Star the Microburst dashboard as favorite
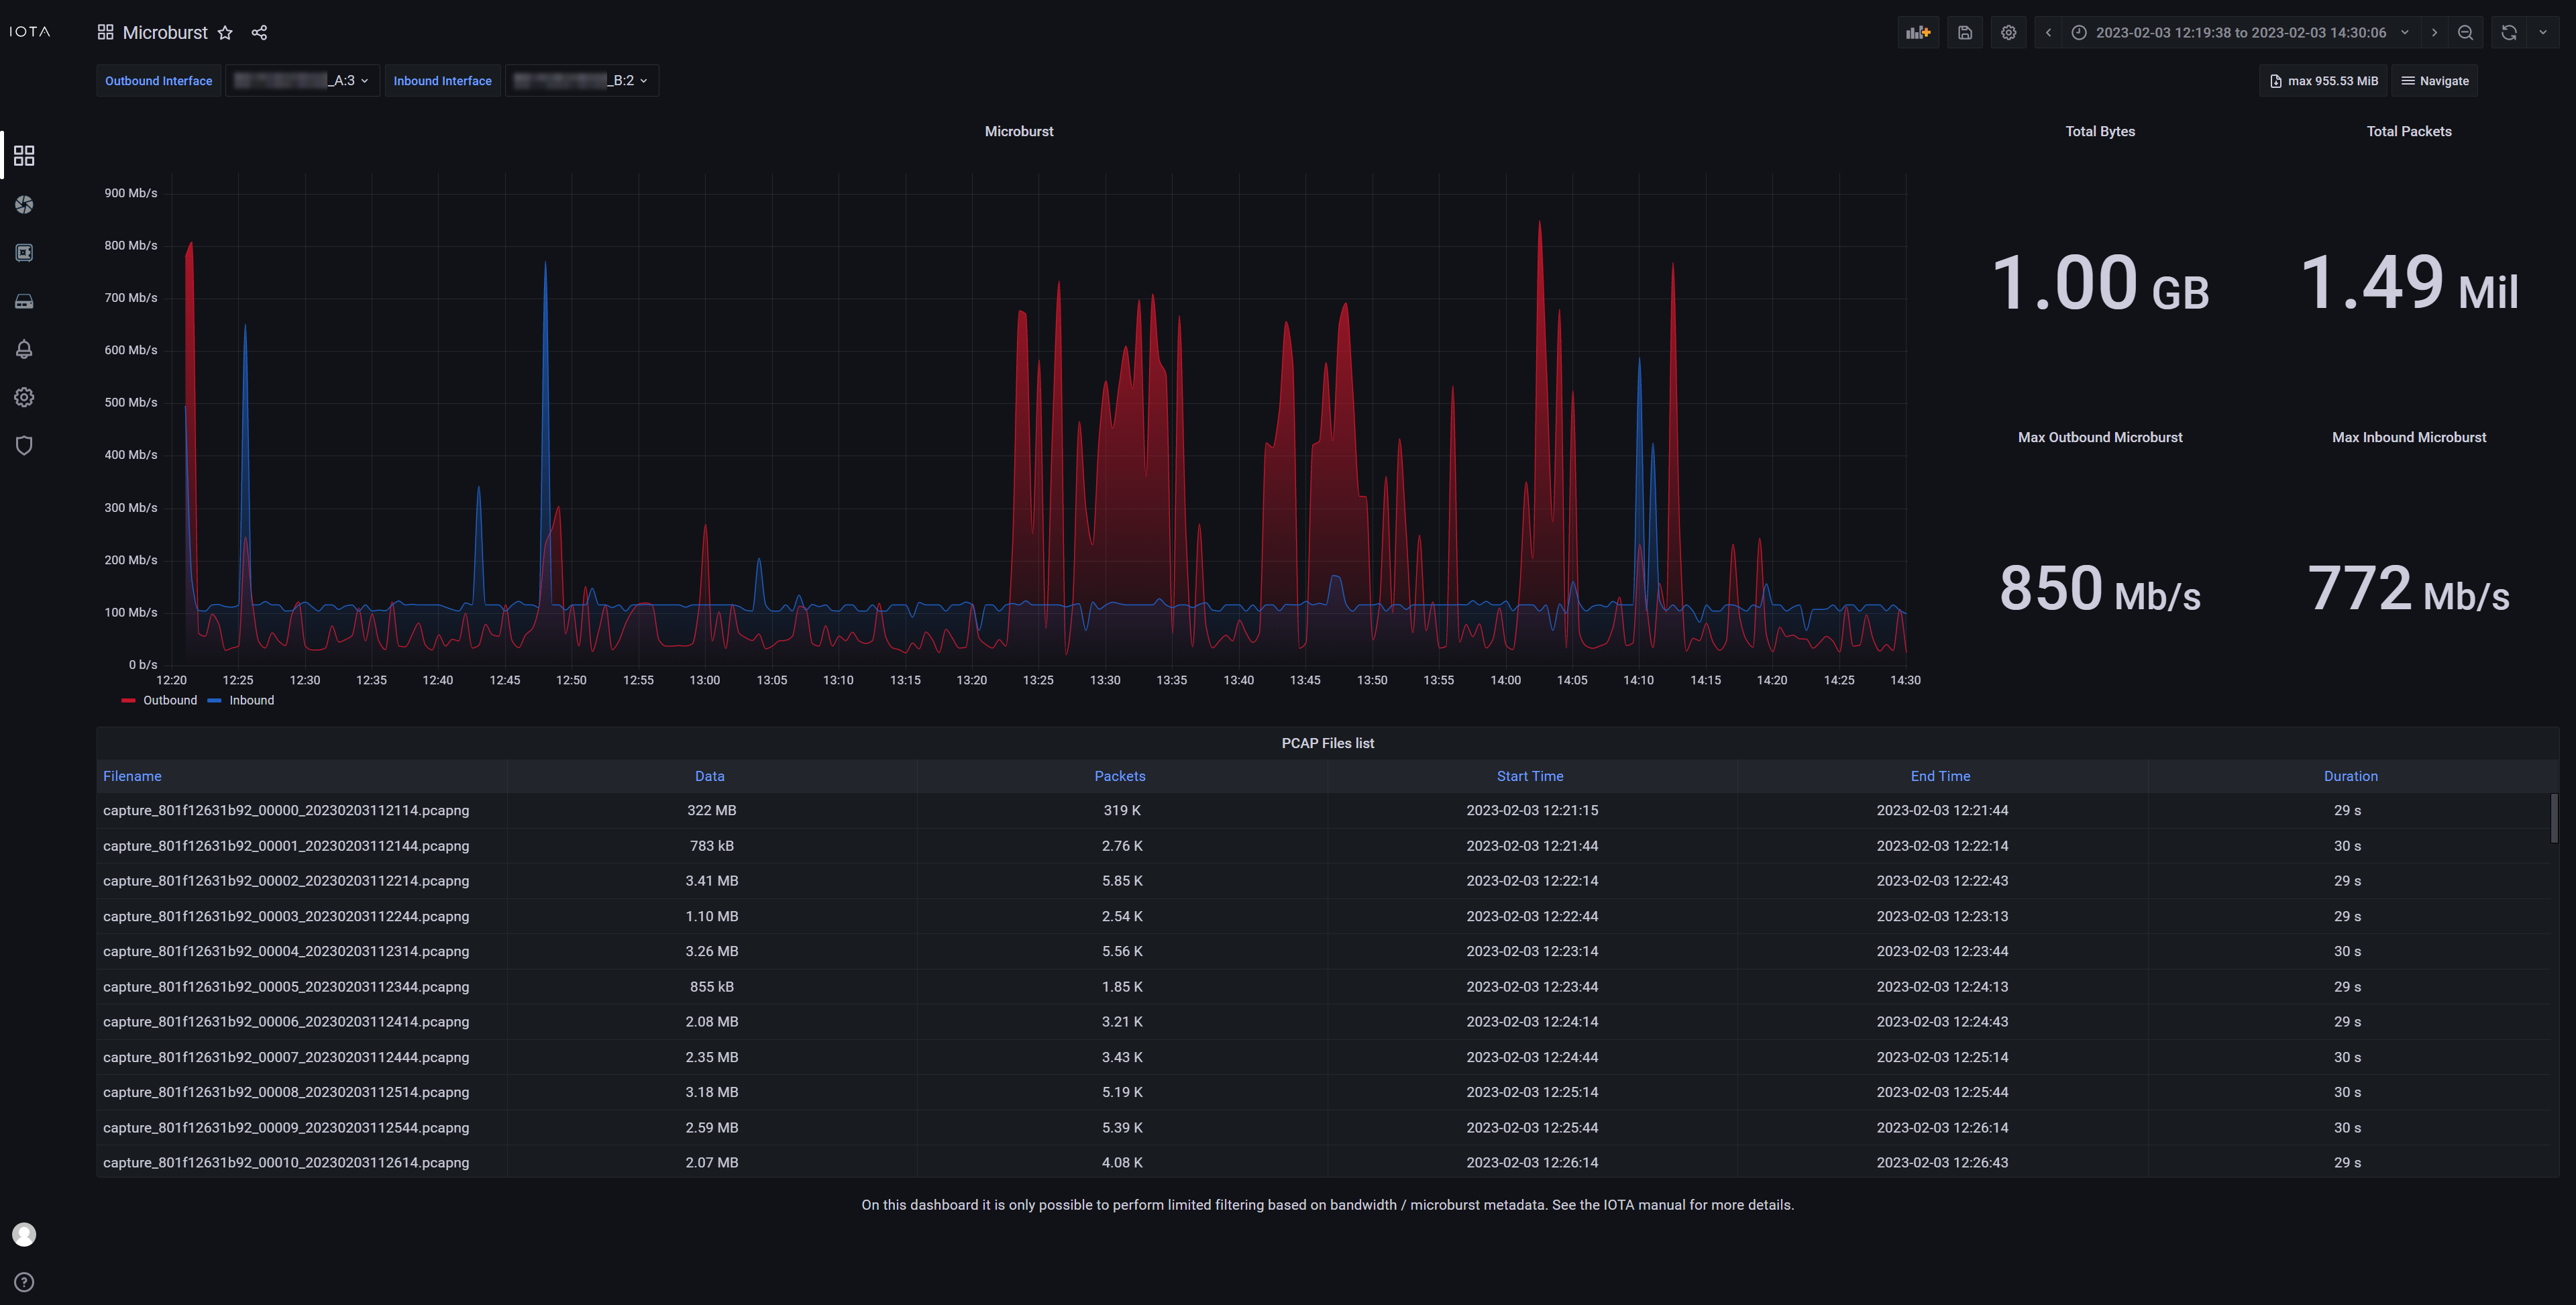The height and width of the screenshot is (1305, 2576). point(225,33)
